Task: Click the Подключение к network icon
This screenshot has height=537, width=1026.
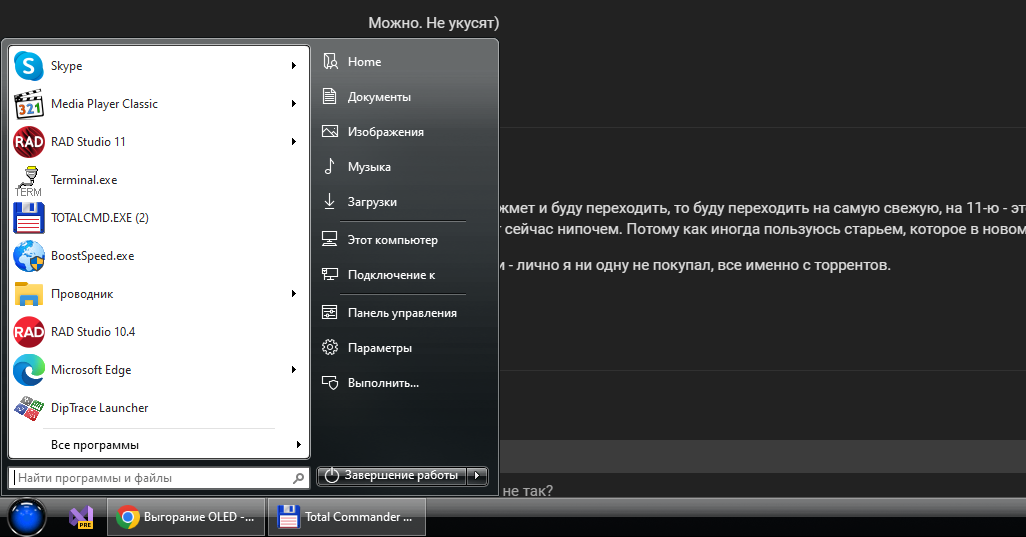Action: click(330, 275)
